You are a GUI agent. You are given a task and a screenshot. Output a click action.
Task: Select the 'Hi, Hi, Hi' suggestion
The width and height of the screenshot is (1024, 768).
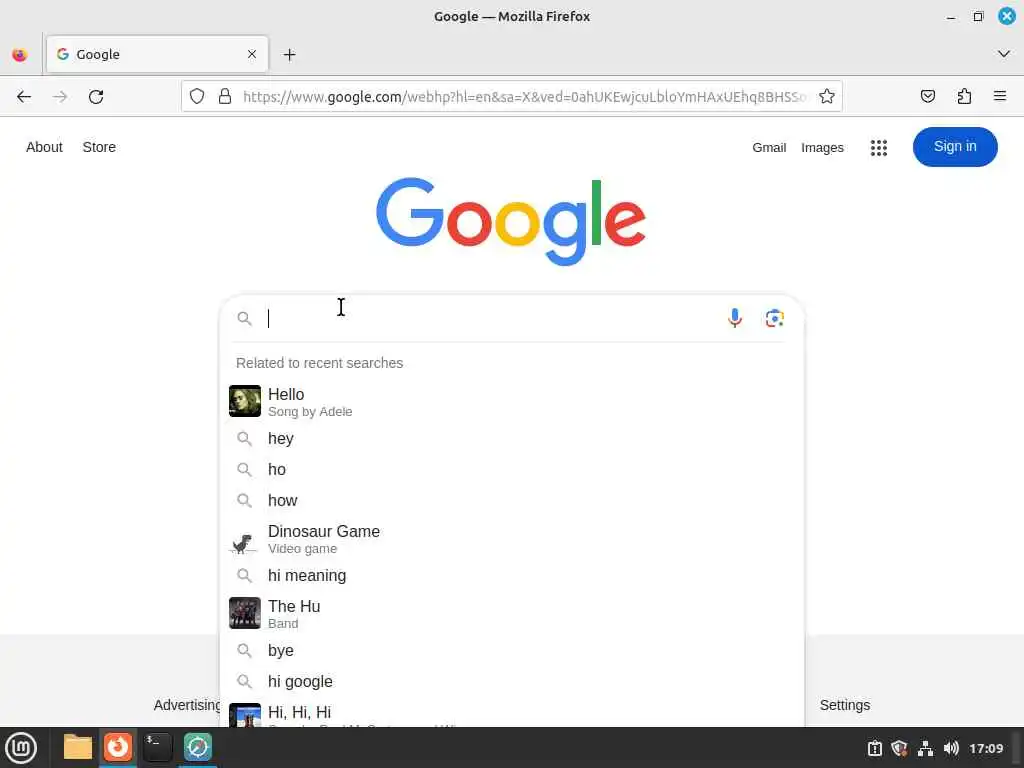pyautogui.click(x=512, y=714)
